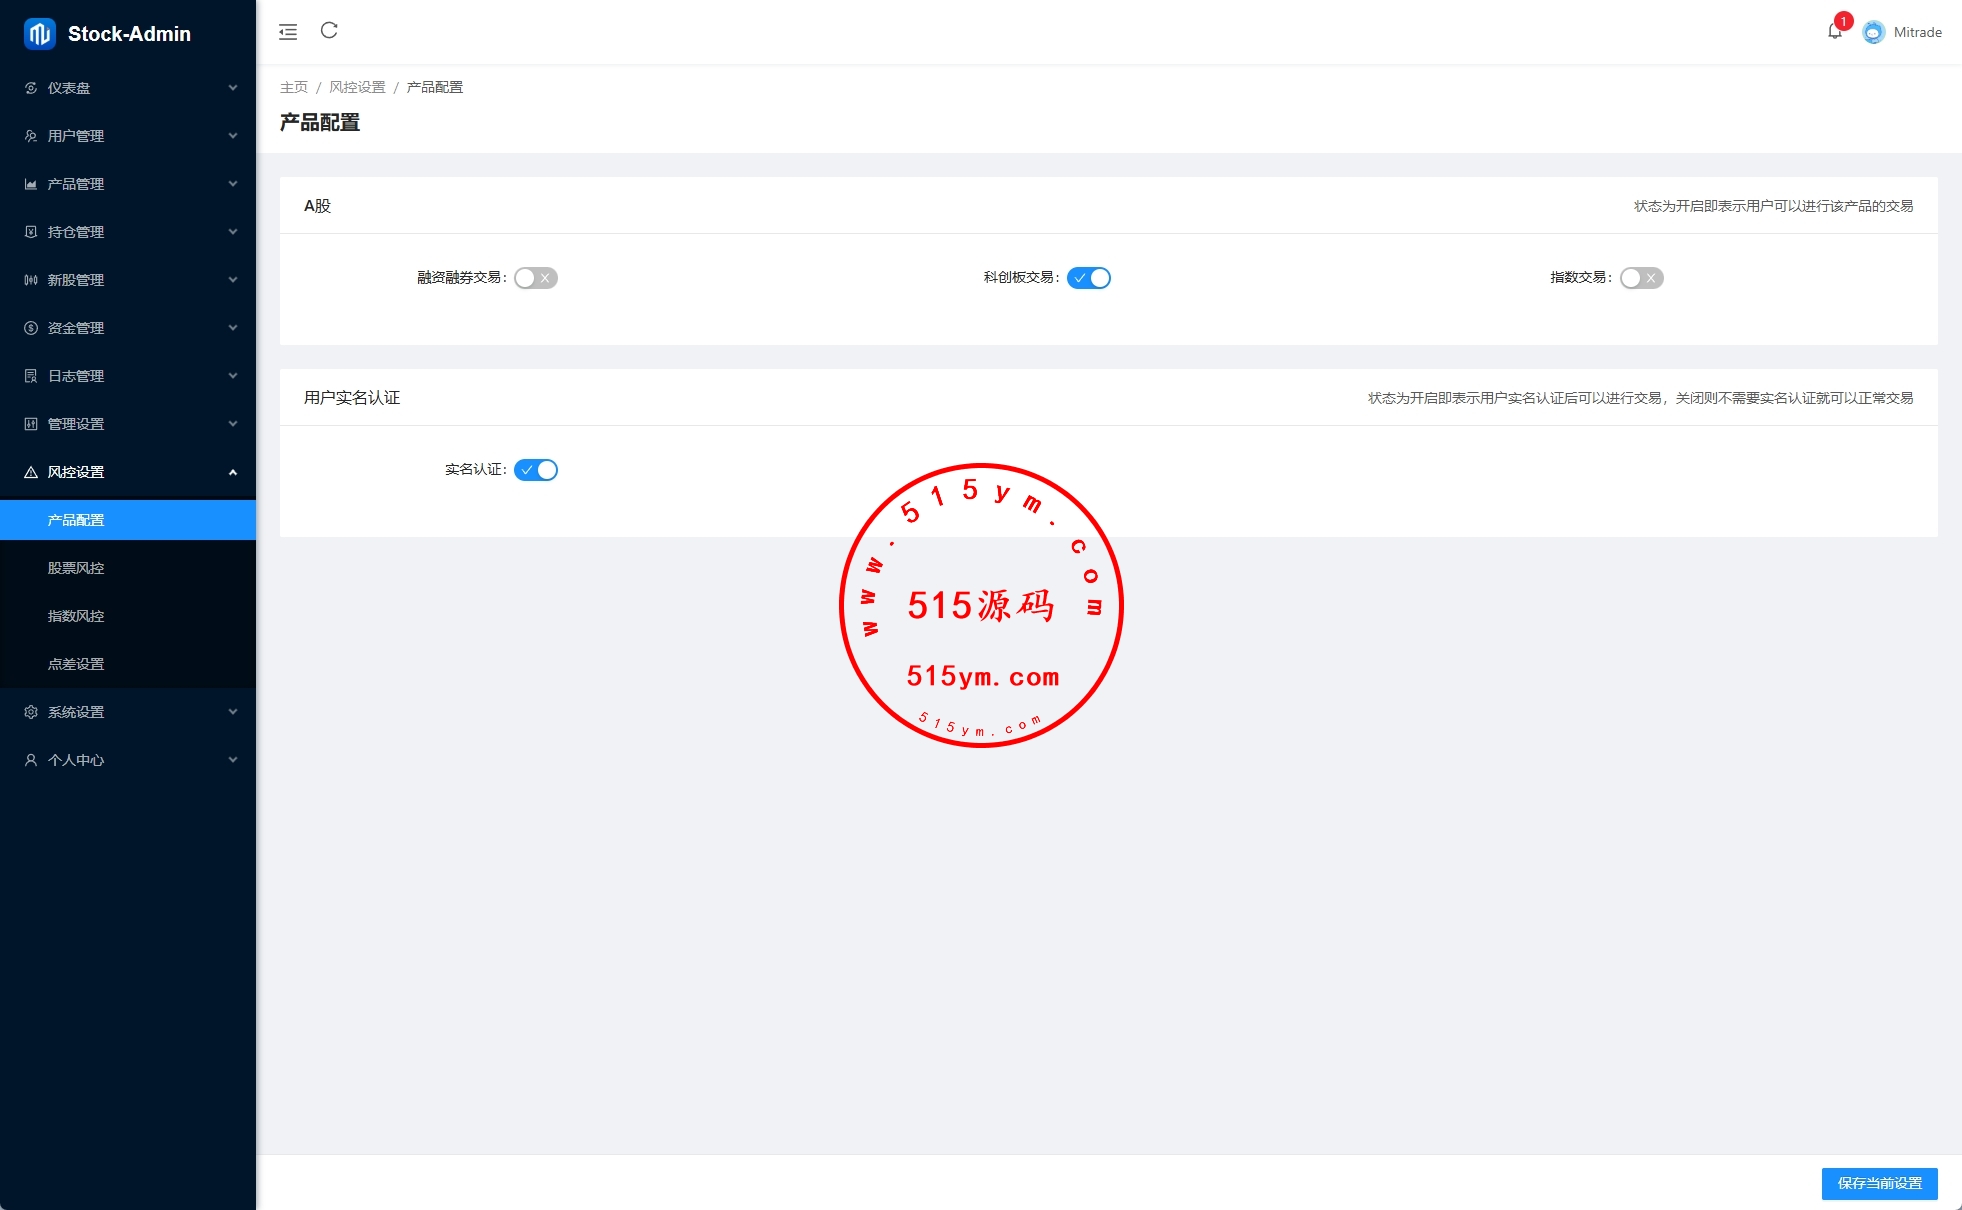
Task: Disable the 科创板交易 switch
Action: (1088, 278)
